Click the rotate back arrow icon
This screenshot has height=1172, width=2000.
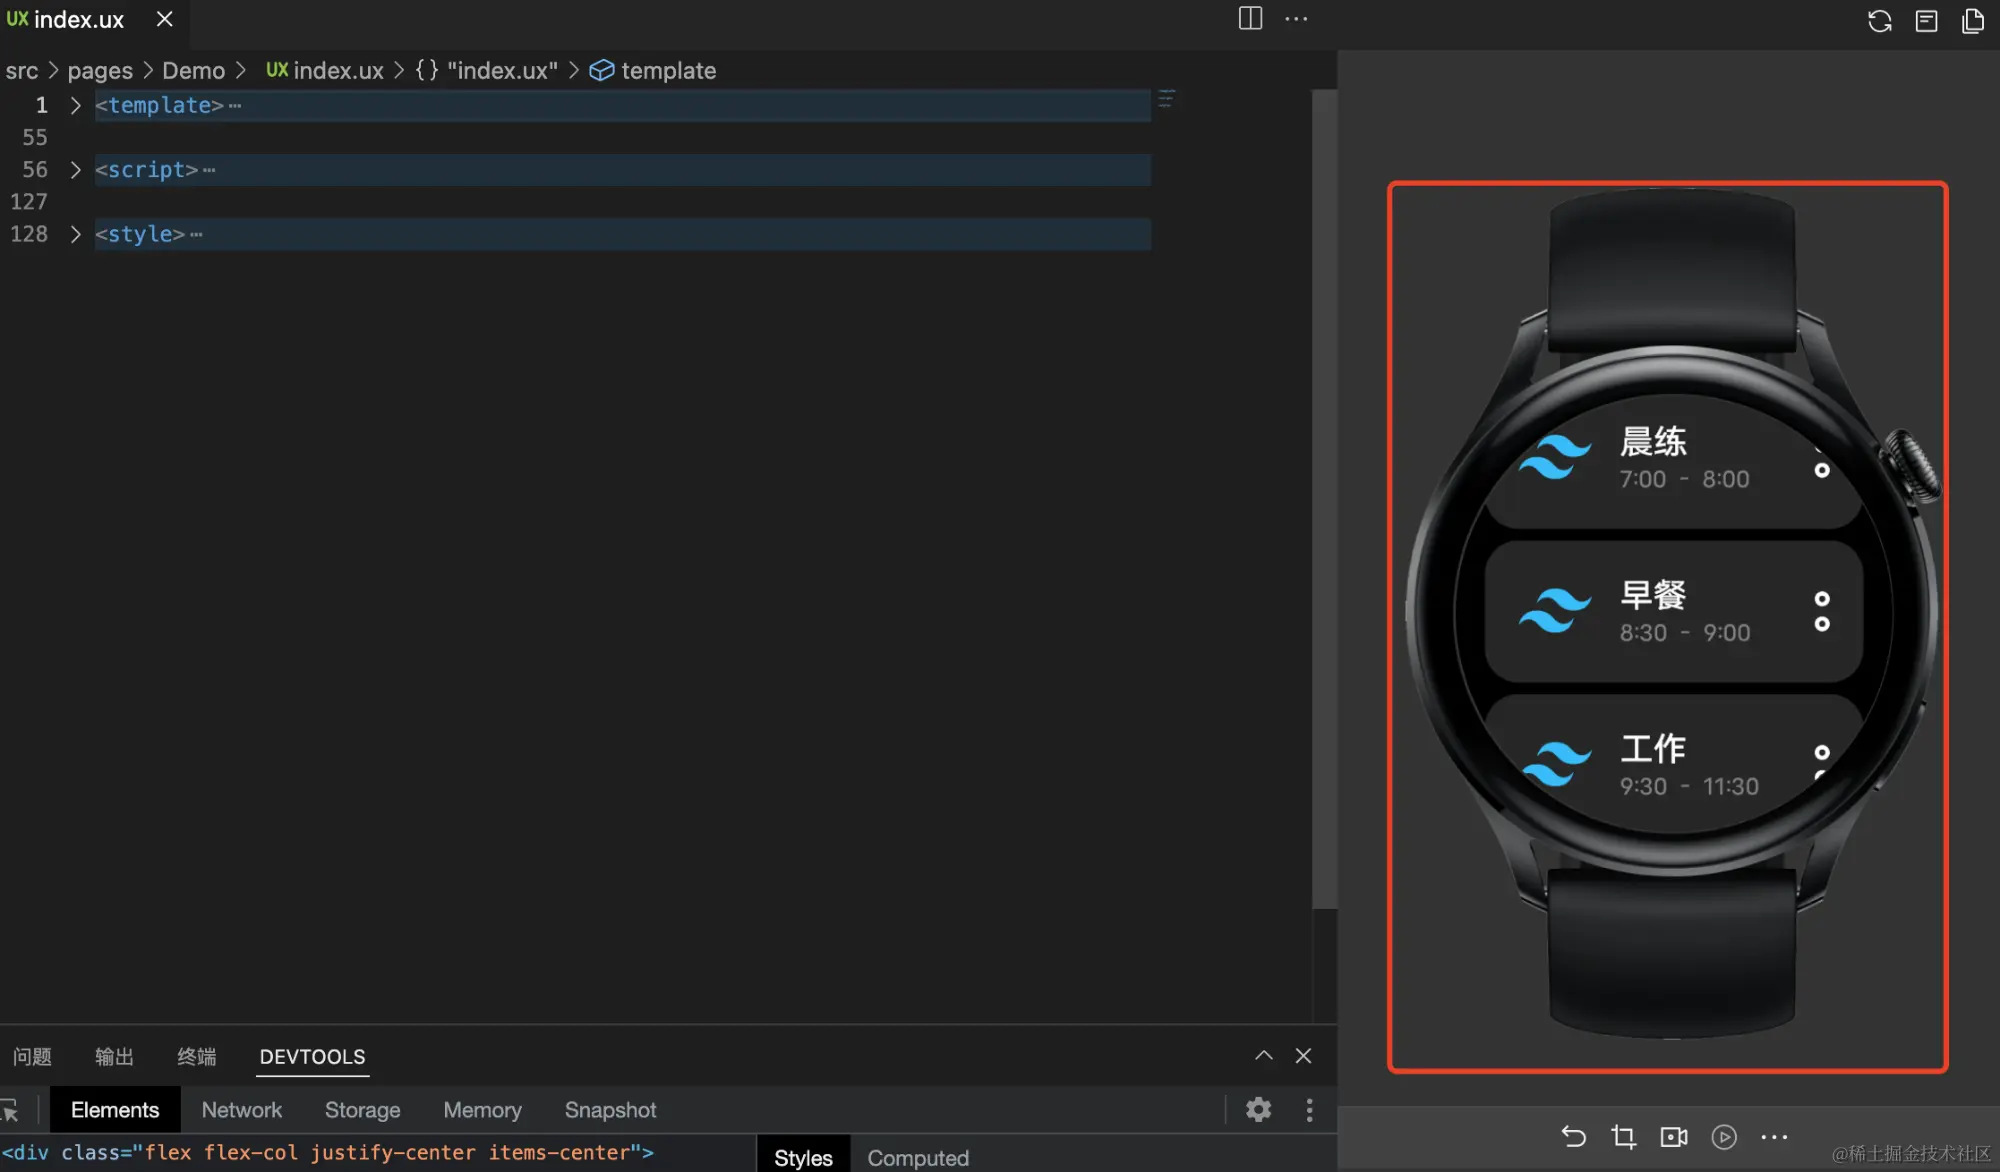(1573, 1137)
